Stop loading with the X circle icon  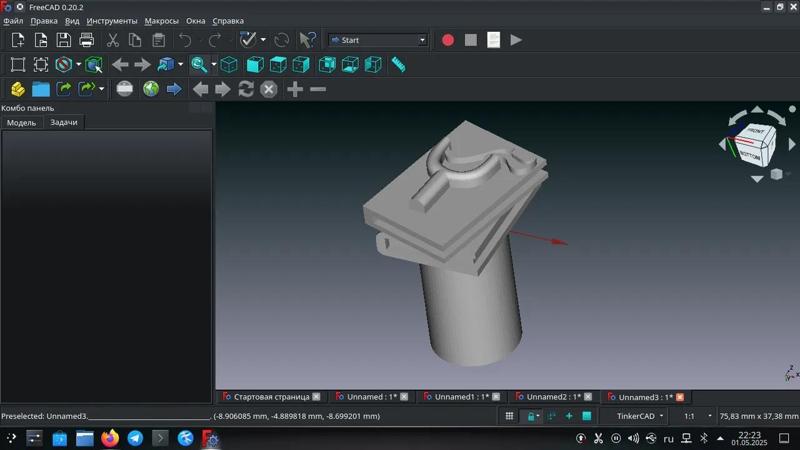tap(269, 89)
